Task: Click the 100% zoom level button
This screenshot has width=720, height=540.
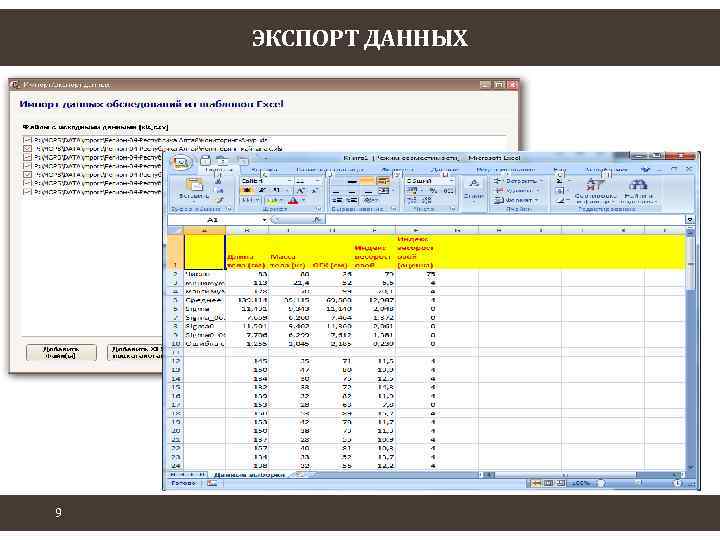Action: (x=582, y=483)
